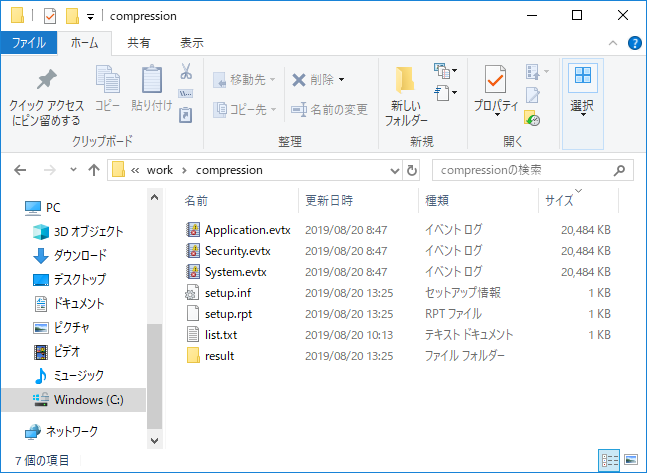Switch to the Home (ホーム) tab
The width and height of the screenshot is (647, 473).
click(x=84, y=43)
